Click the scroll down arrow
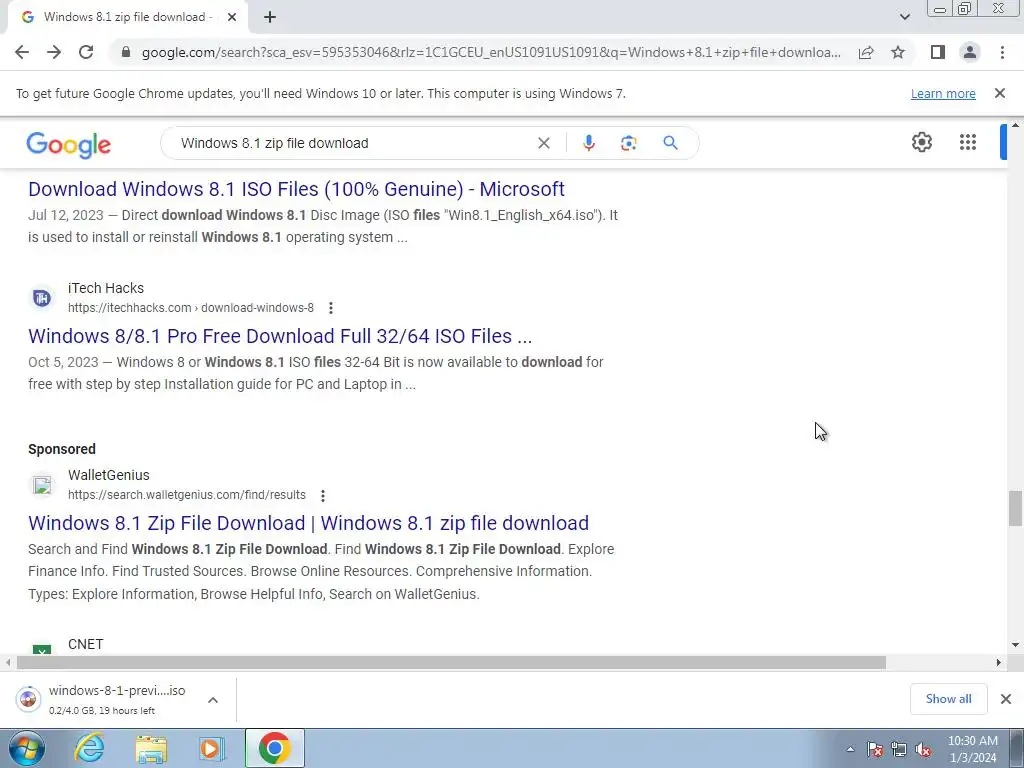The height and width of the screenshot is (768, 1024). (1015, 645)
